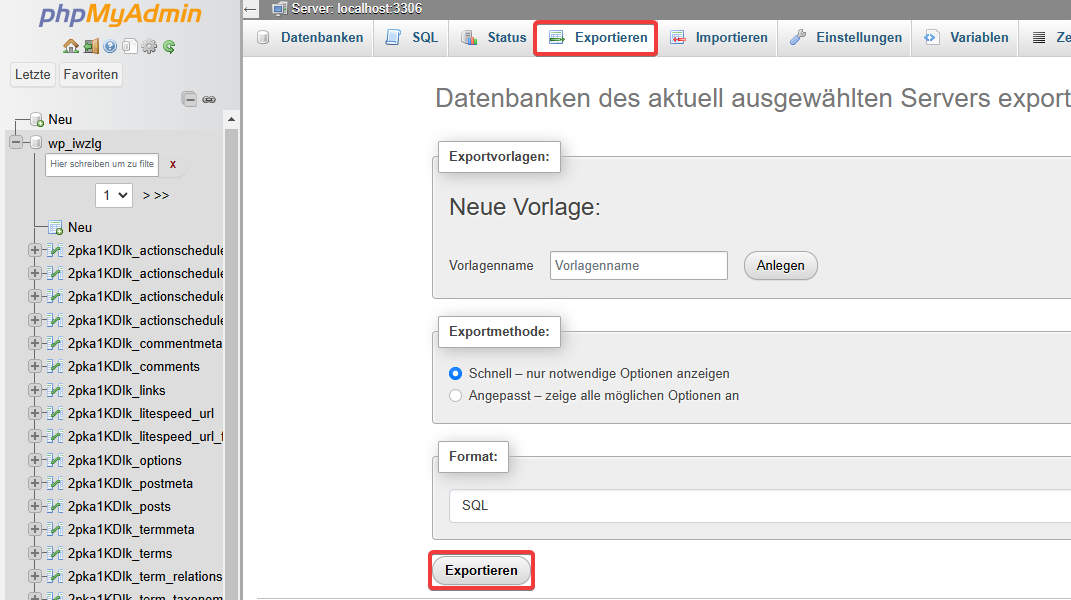Open the 2pka1KDlk_terms table
The image size is (1071, 600).
coord(120,554)
